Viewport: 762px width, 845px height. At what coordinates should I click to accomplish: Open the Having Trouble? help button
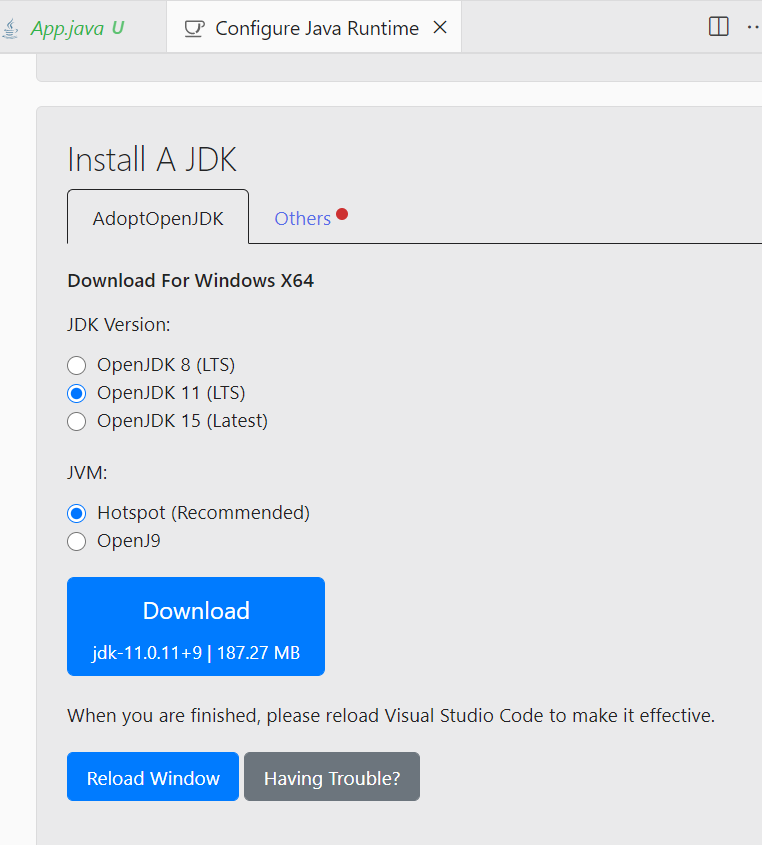click(332, 777)
